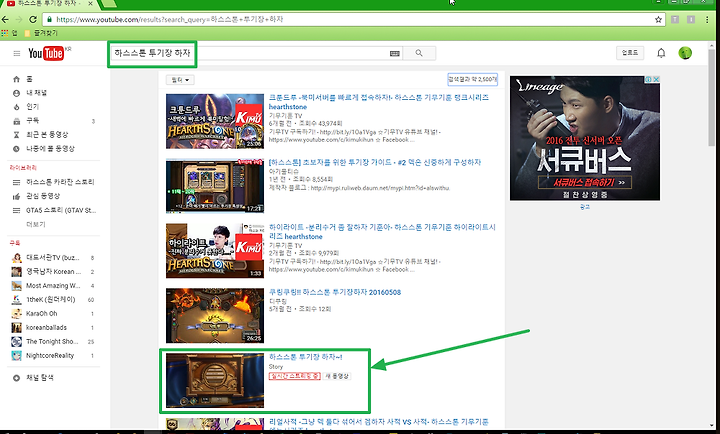Click the 업로드 upload button
Screen dimensions: 720x434
(630, 53)
